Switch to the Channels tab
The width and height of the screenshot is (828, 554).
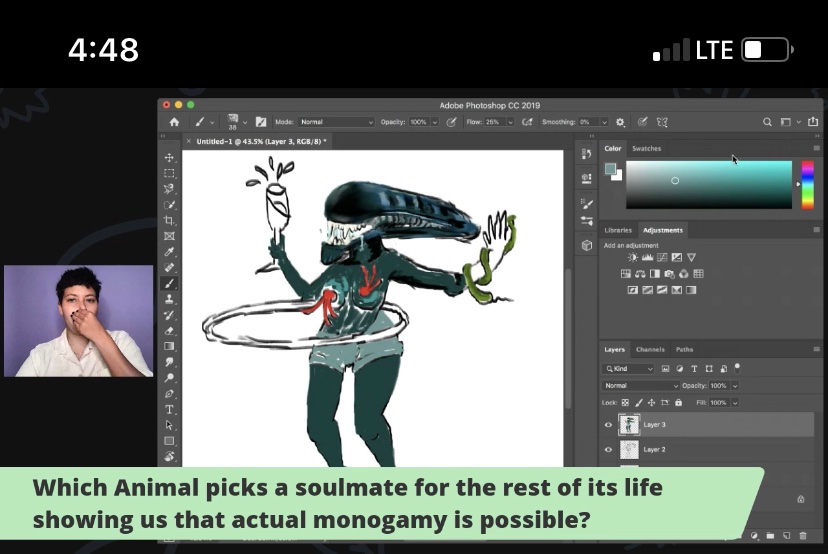pyautogui.click(x=650, y=350)
